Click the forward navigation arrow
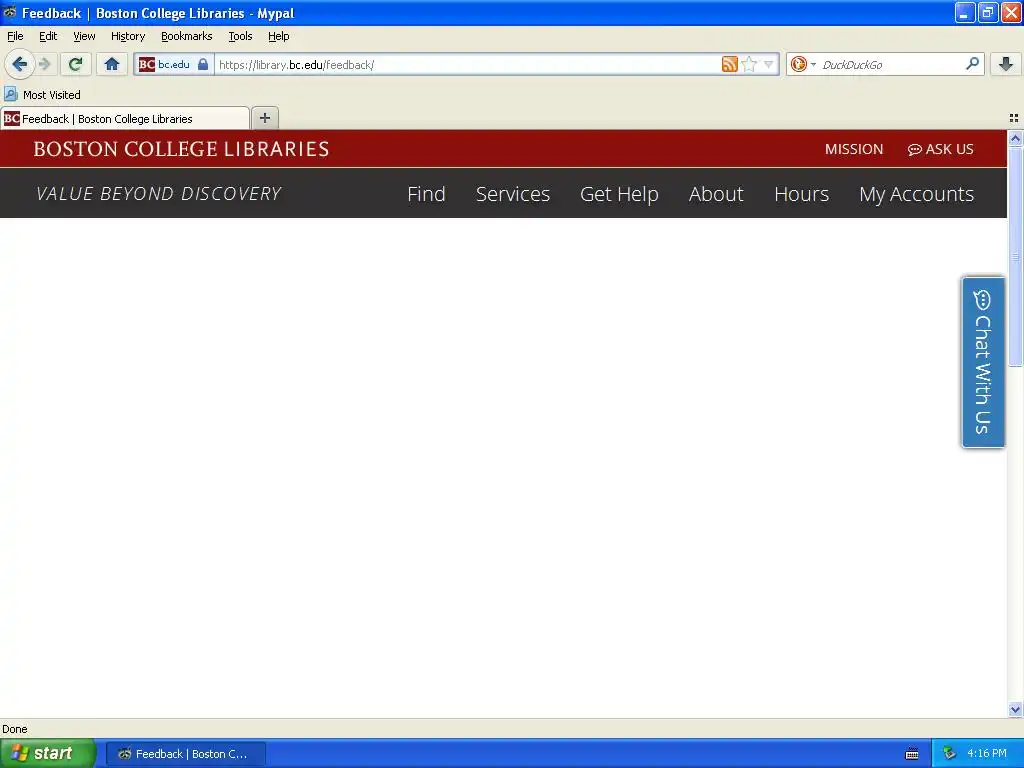This screenshot has width=1024, height=768. point(44,64)
